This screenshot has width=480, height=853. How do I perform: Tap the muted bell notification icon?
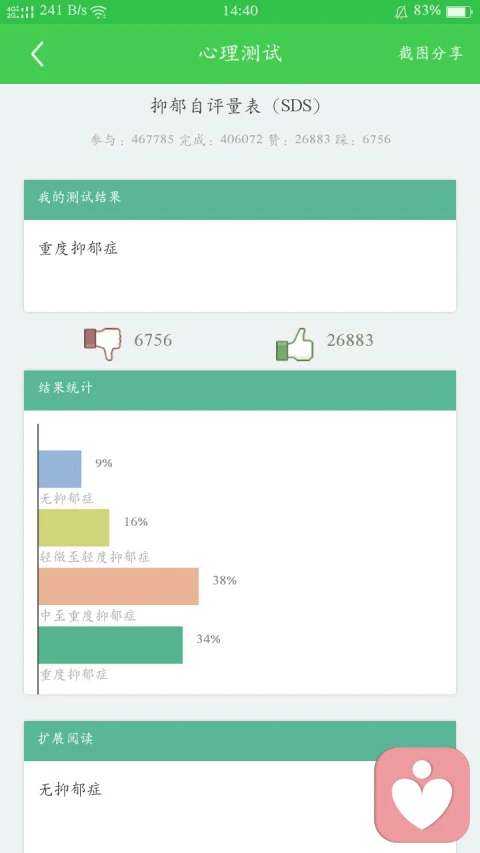coord(401,11)
